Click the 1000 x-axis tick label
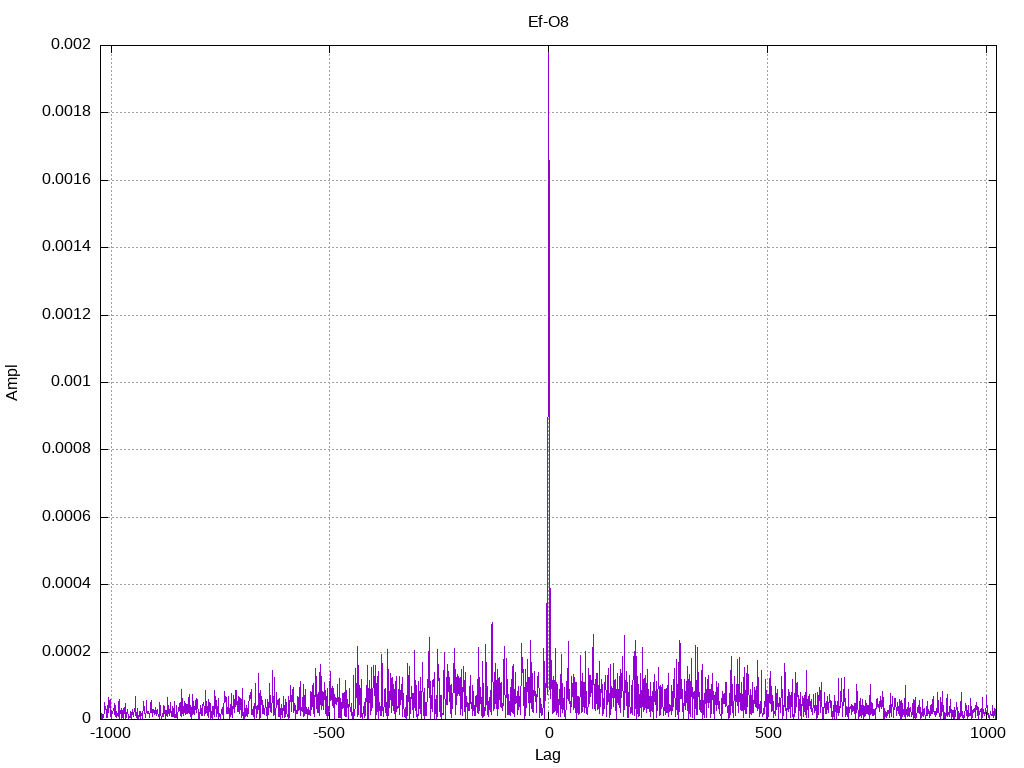Screen dimensions: 1024x768 point(987,734)
